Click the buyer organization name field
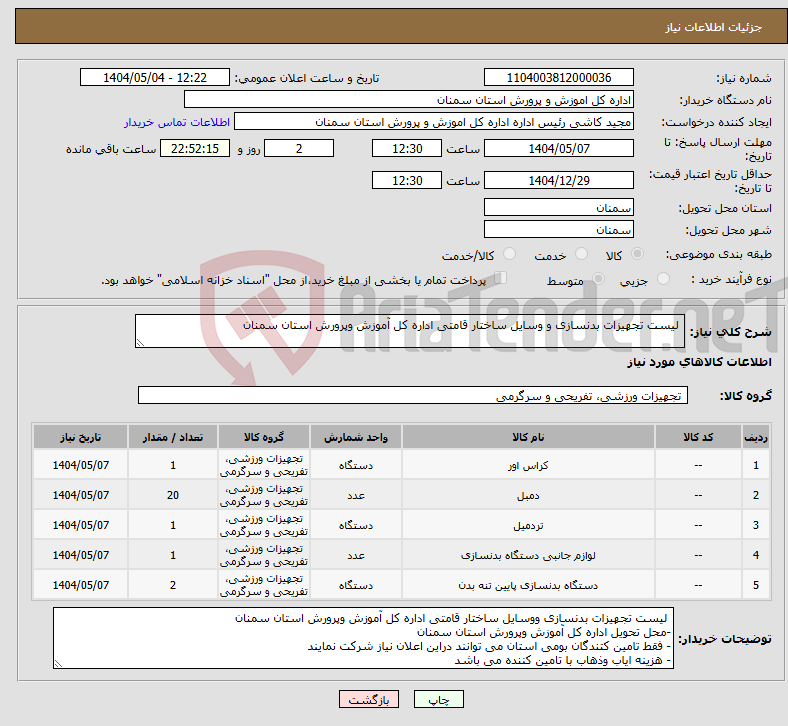This screenshot has width=788, height=726. 409,99
